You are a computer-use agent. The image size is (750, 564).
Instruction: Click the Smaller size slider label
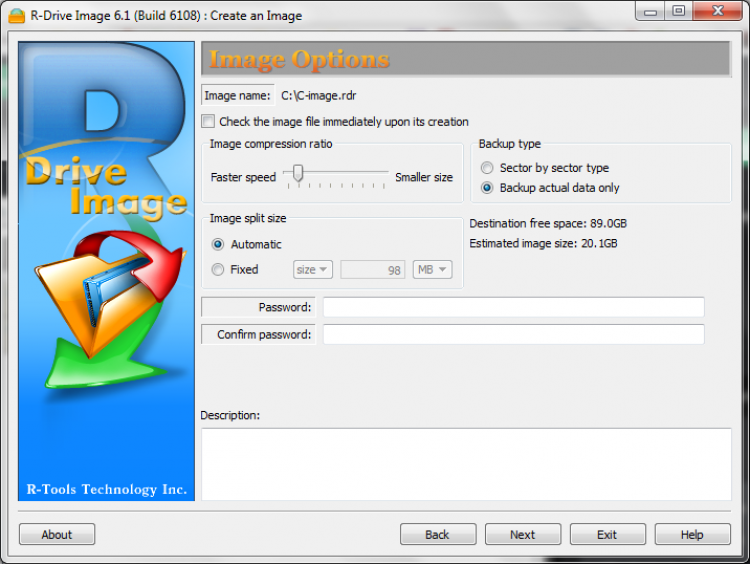[x=424, y=177]
